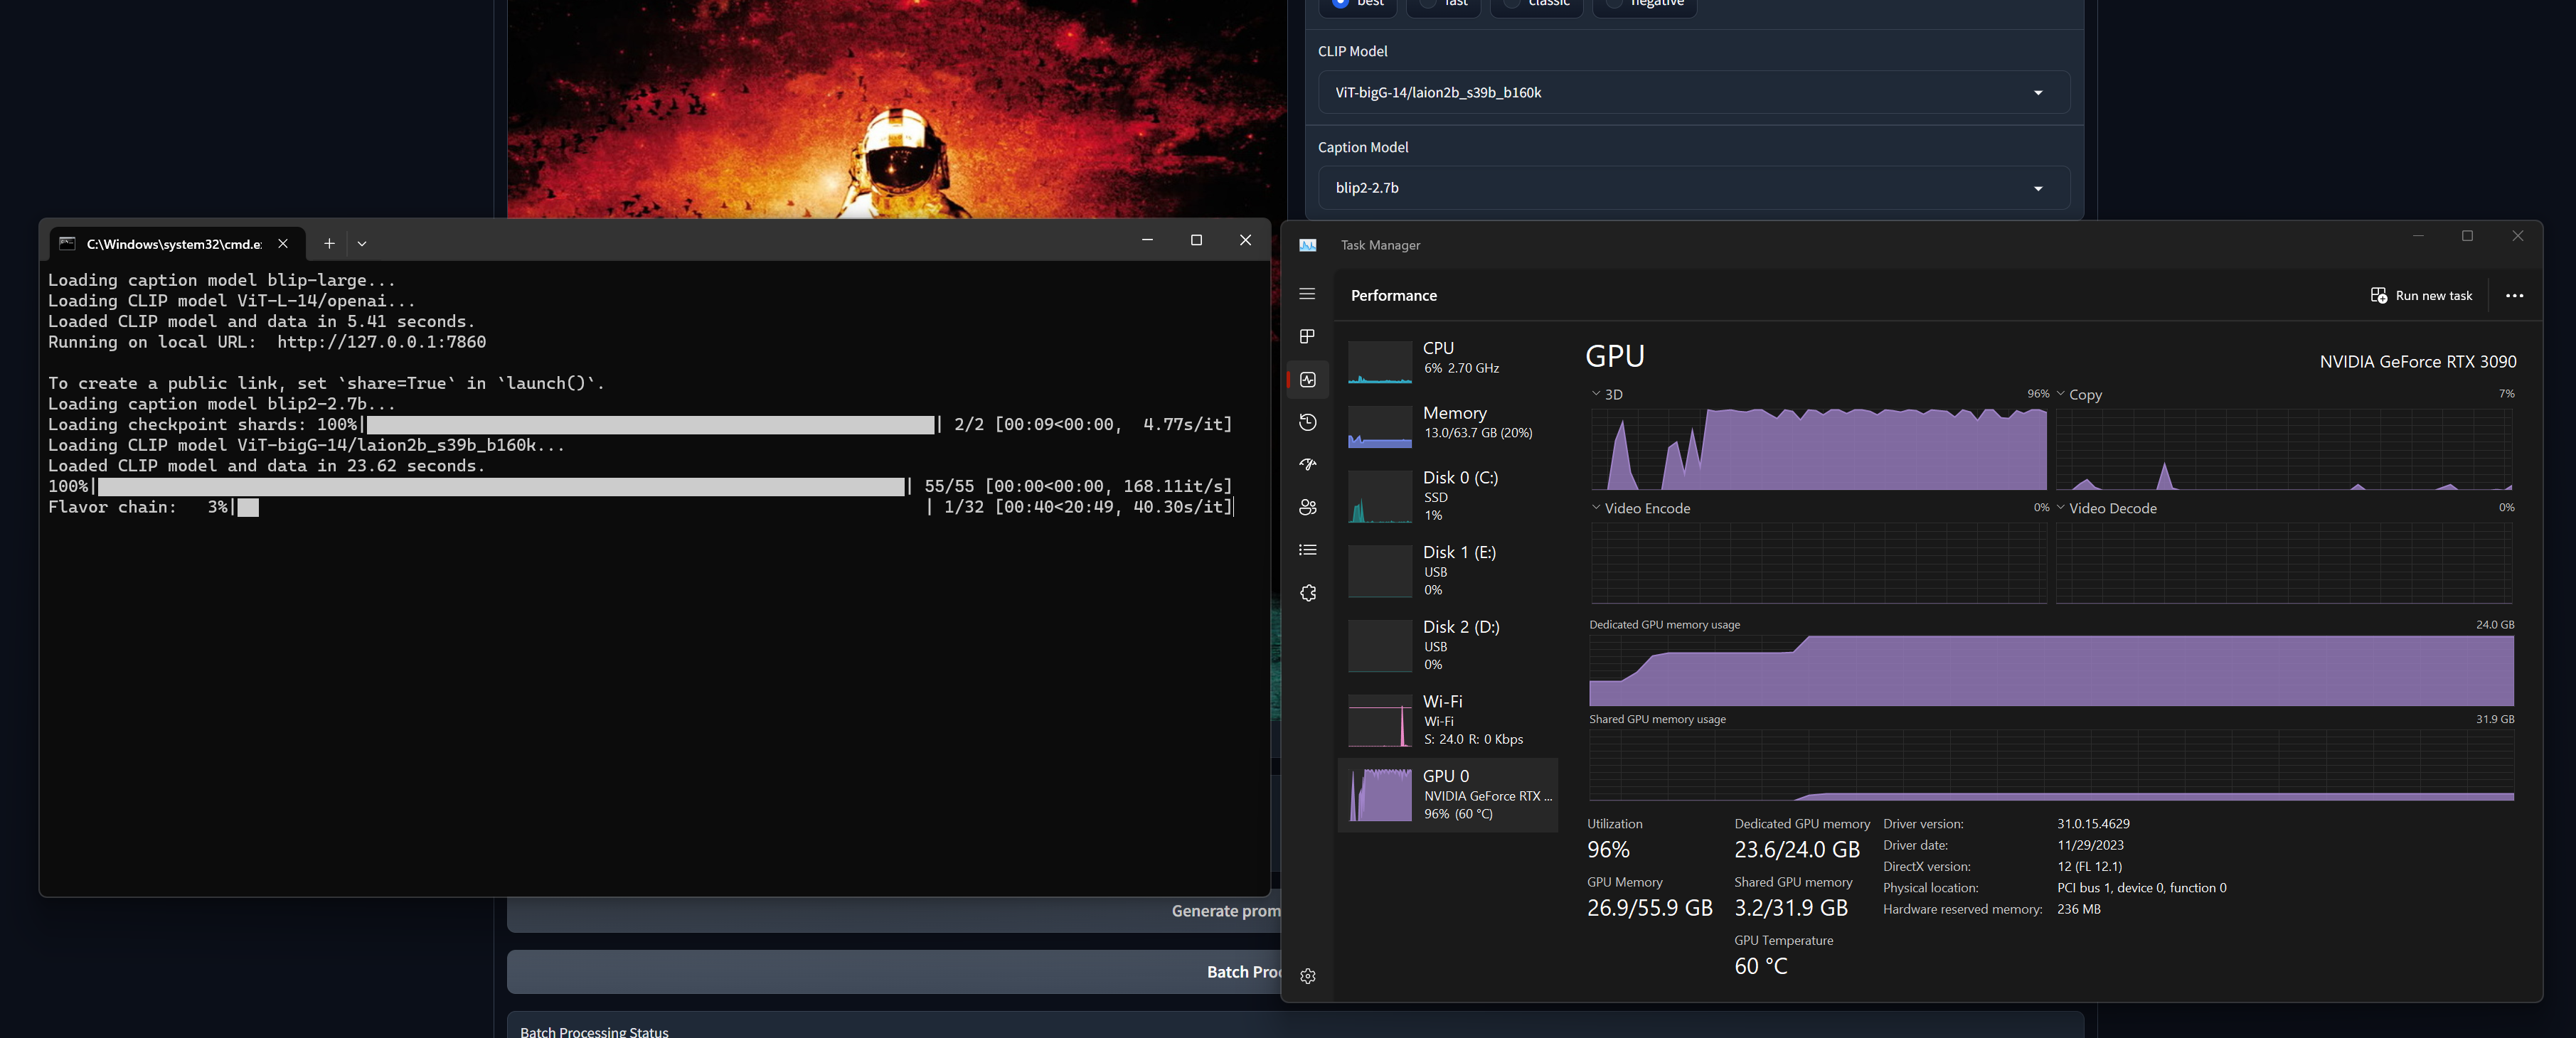Switch to the cmd.exe terminal tab
The height and width of the screenshot is (1038, 2576).
(170, 243)
